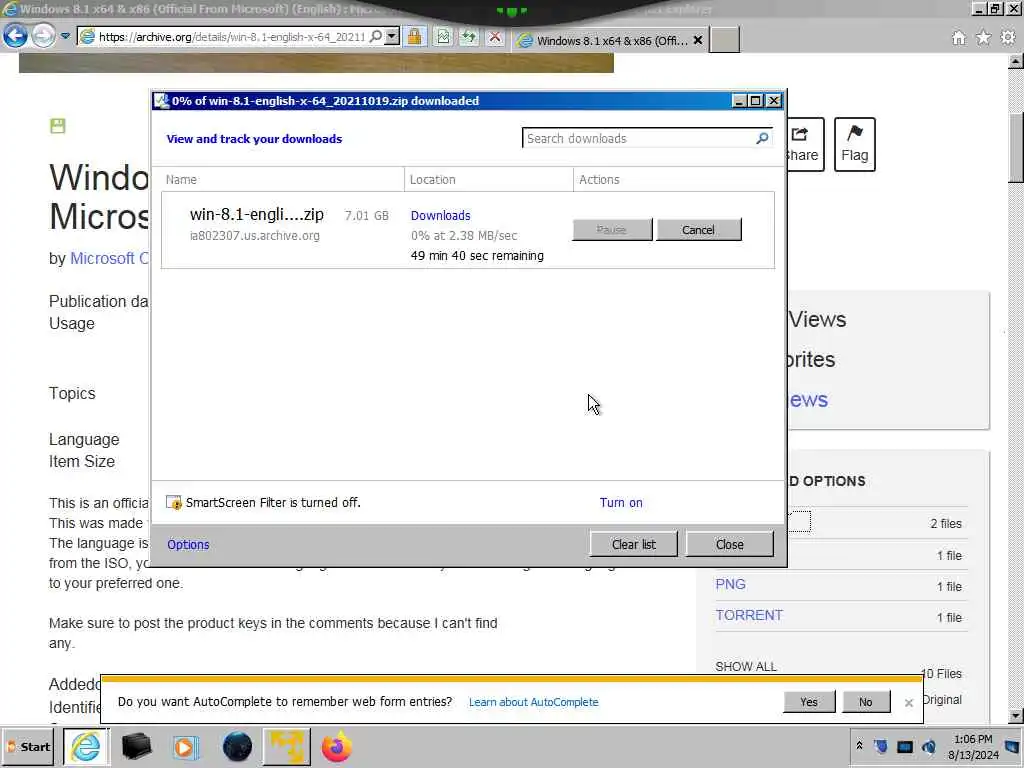
Task: Click the Close button in downloads dialog
Action: [729, 544]
